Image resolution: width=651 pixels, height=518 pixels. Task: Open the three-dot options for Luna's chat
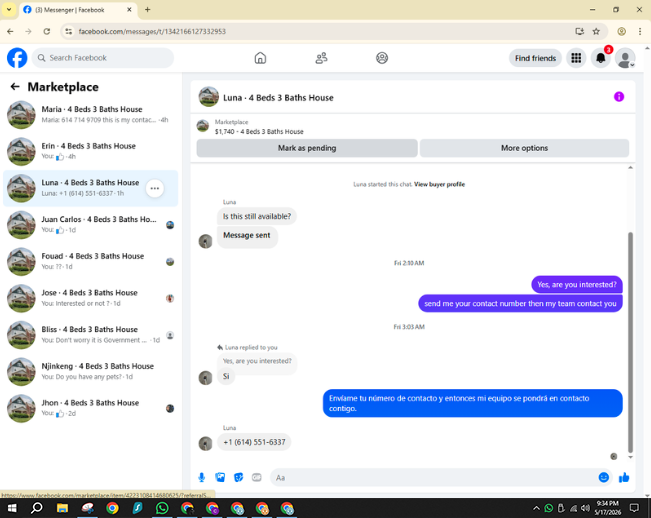155,188
